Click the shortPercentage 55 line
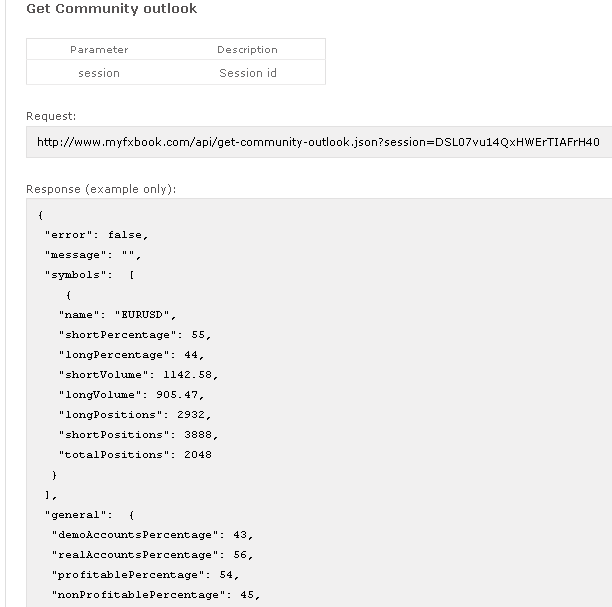Image resolution: width=612 pixels, height=607 pixels. point(135,335)
